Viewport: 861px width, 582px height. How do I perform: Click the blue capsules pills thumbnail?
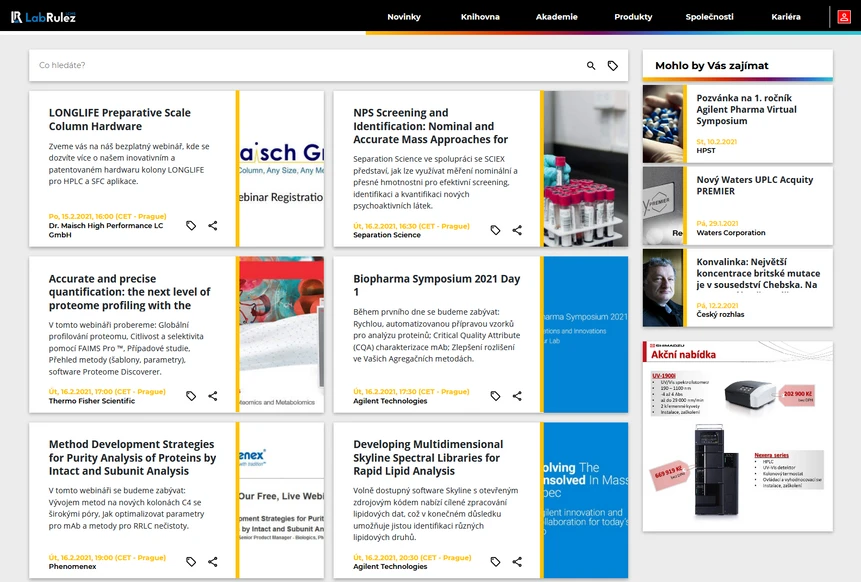(663, 124)
